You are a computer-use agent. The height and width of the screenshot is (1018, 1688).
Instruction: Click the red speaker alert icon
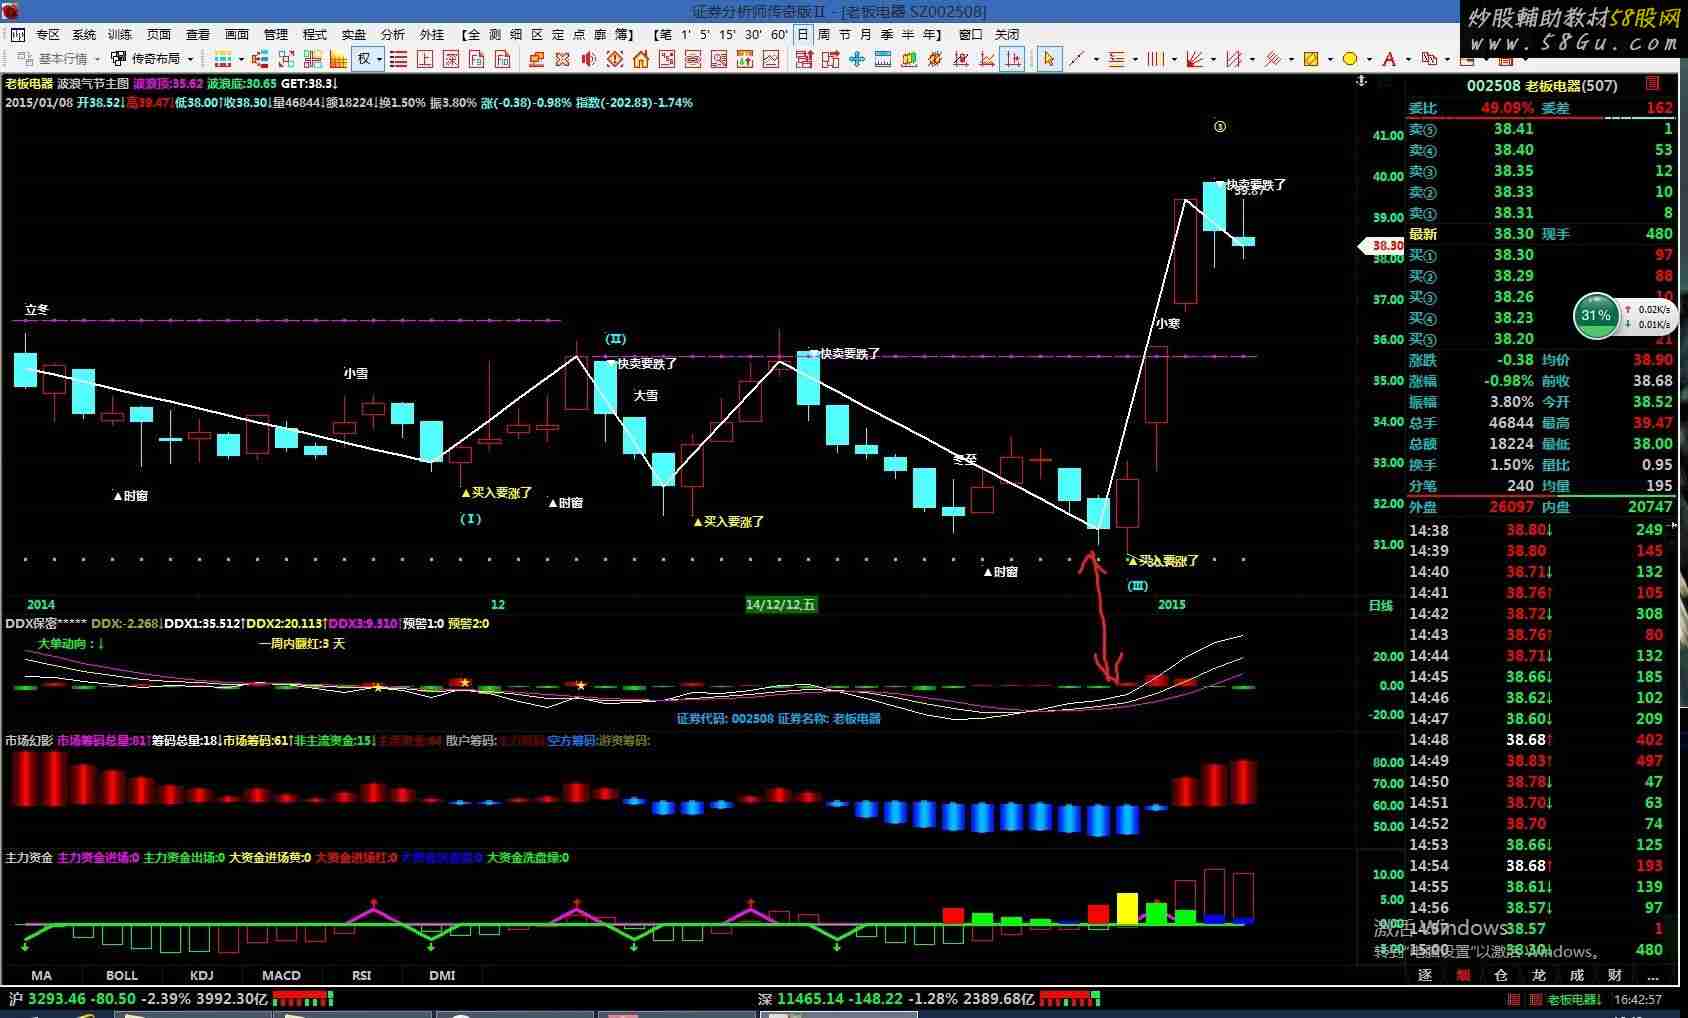tap(589, 59)
